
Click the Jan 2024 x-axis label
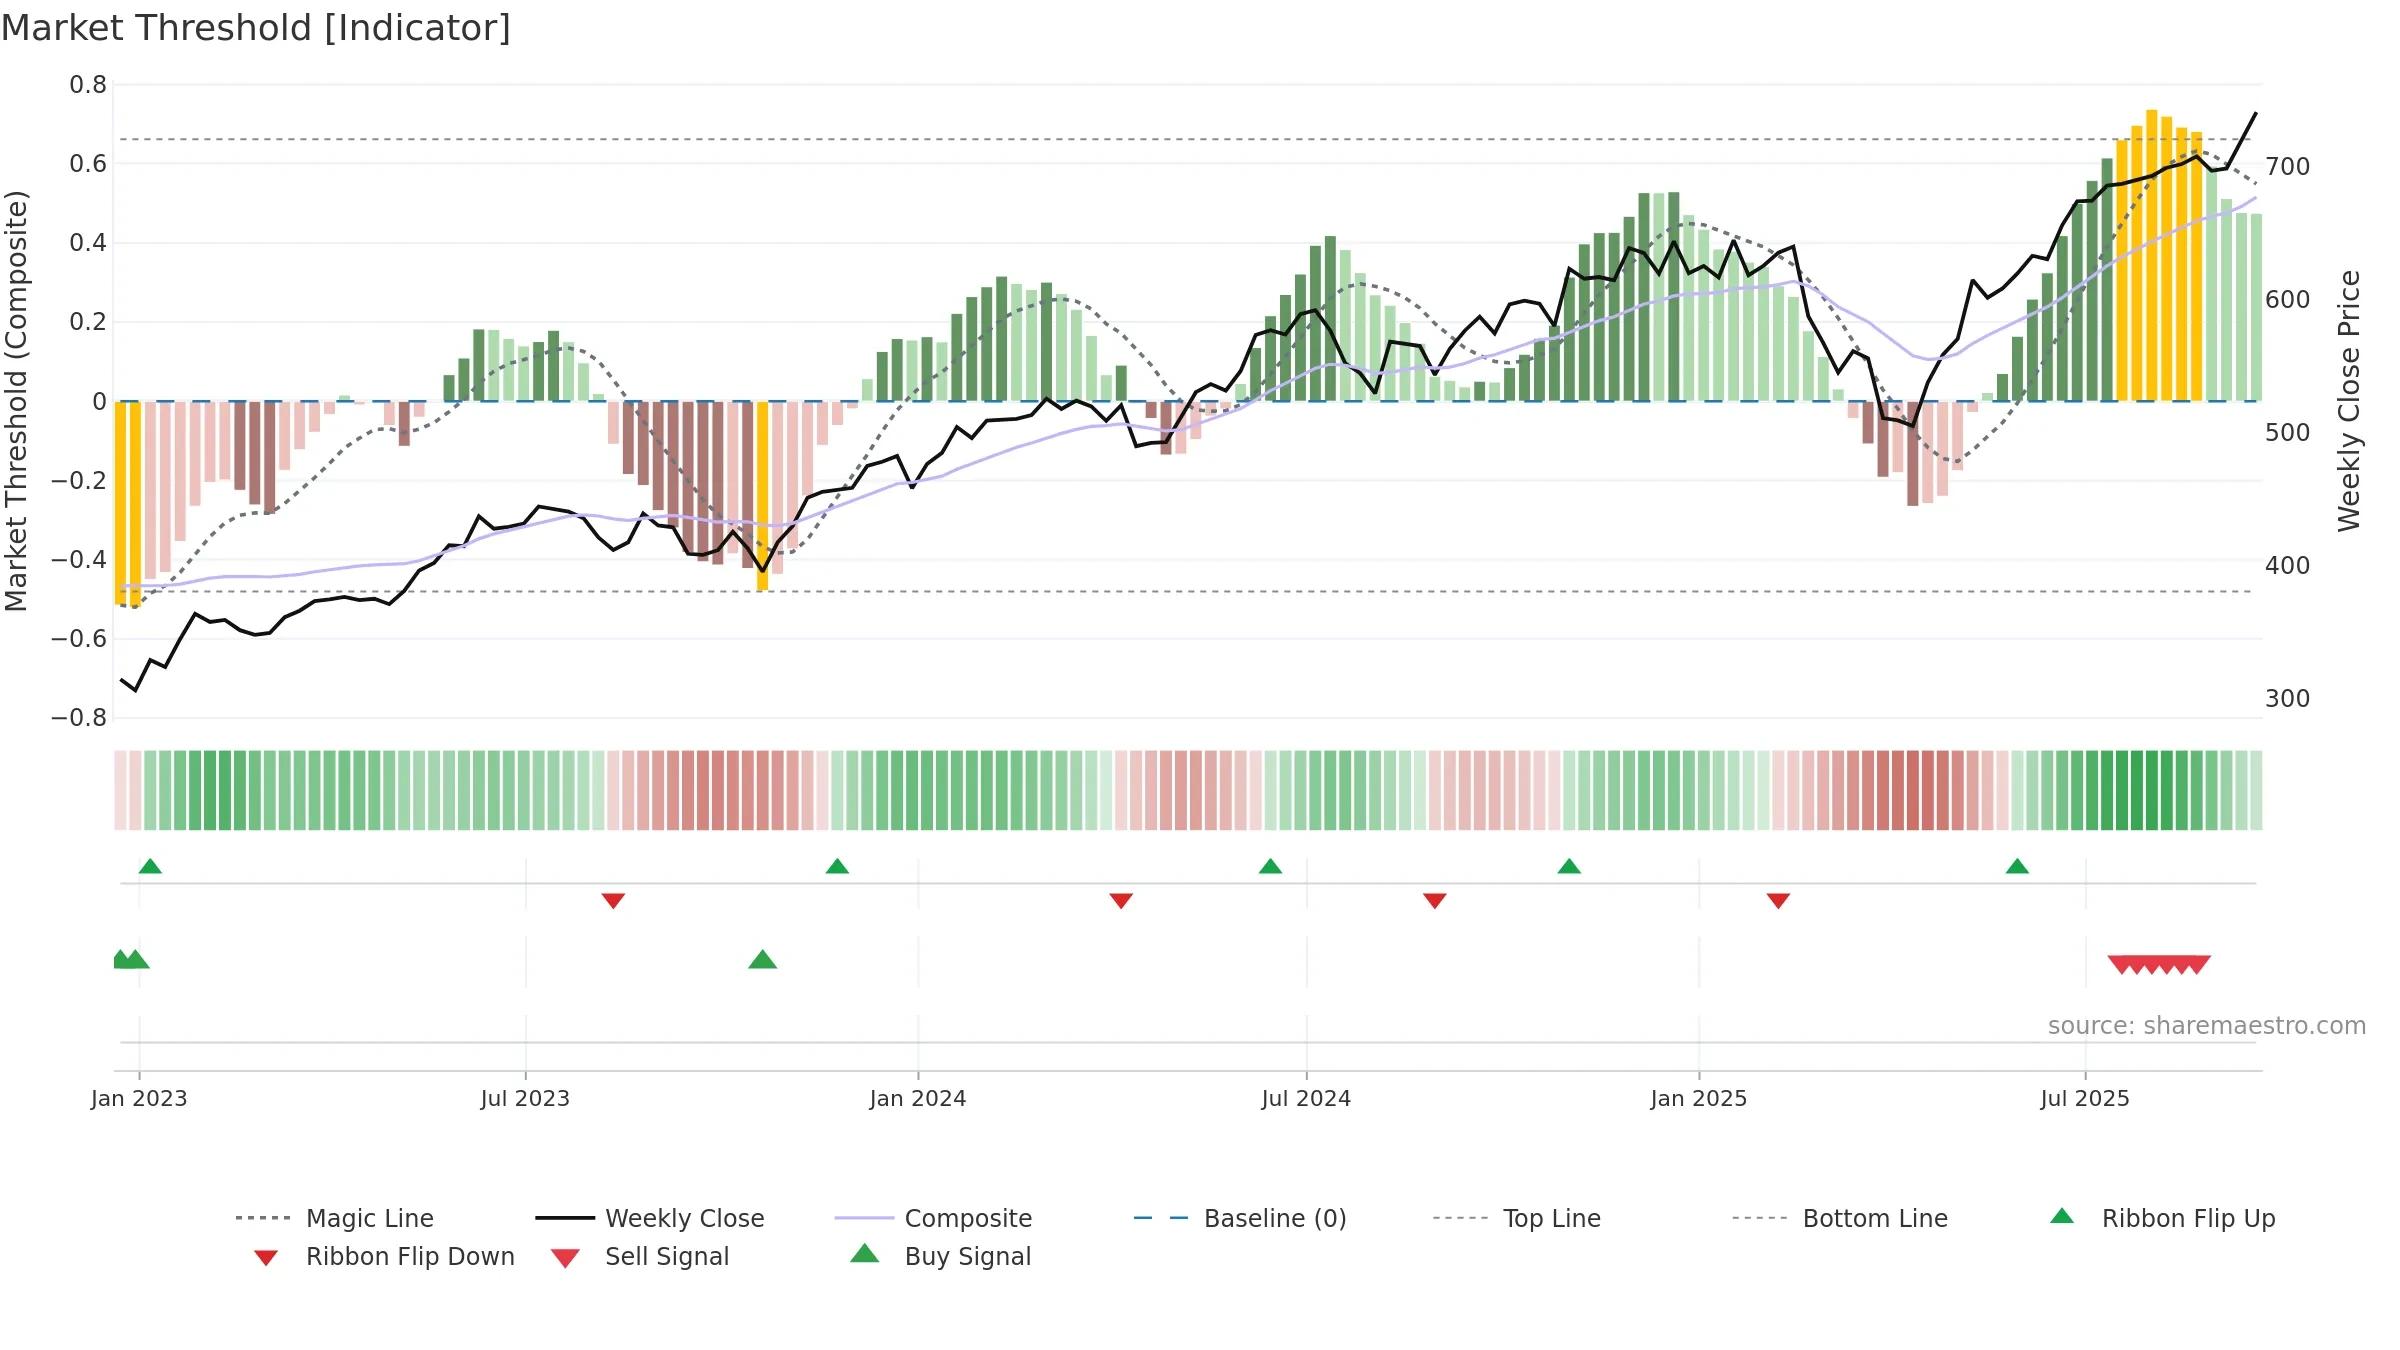click(918, 1099)
